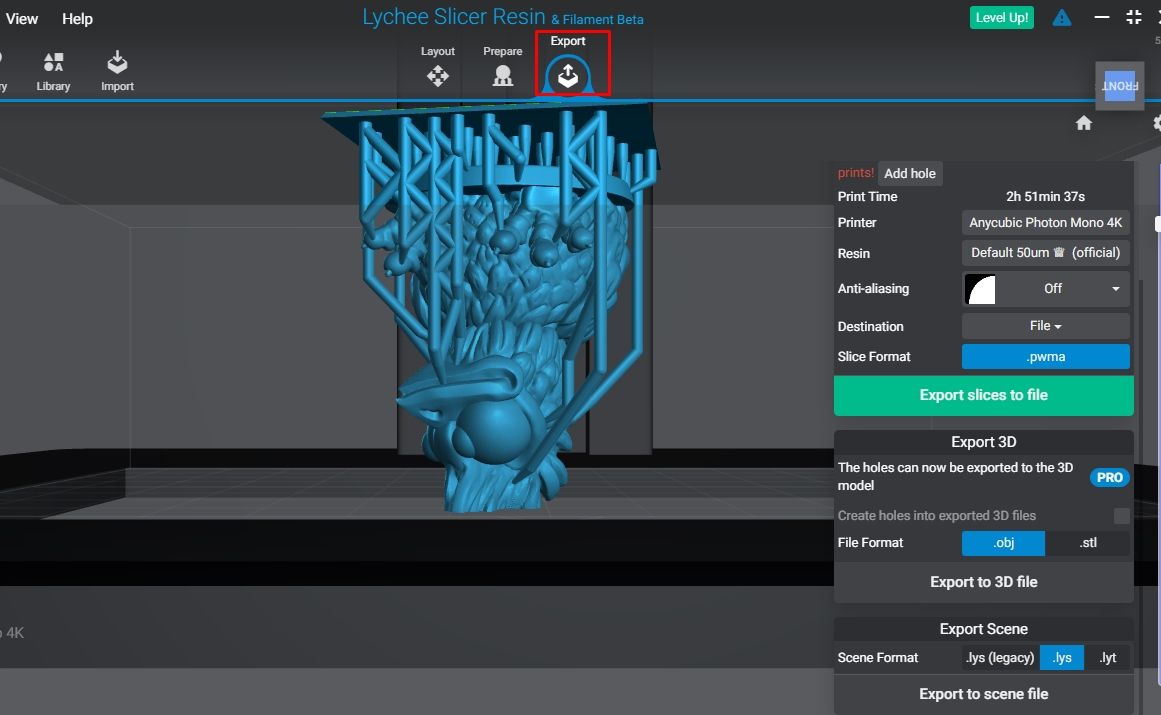Click Export to scene file

tap(983, 694)
